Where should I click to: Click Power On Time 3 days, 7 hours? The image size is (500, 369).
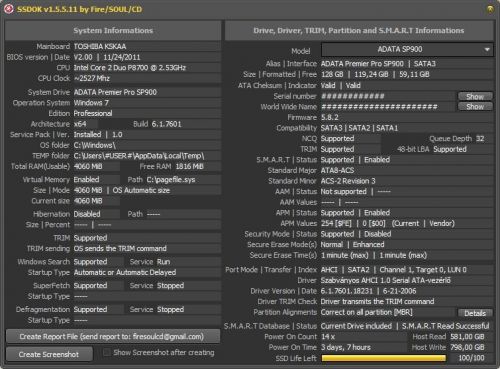[x=346, y=347]
